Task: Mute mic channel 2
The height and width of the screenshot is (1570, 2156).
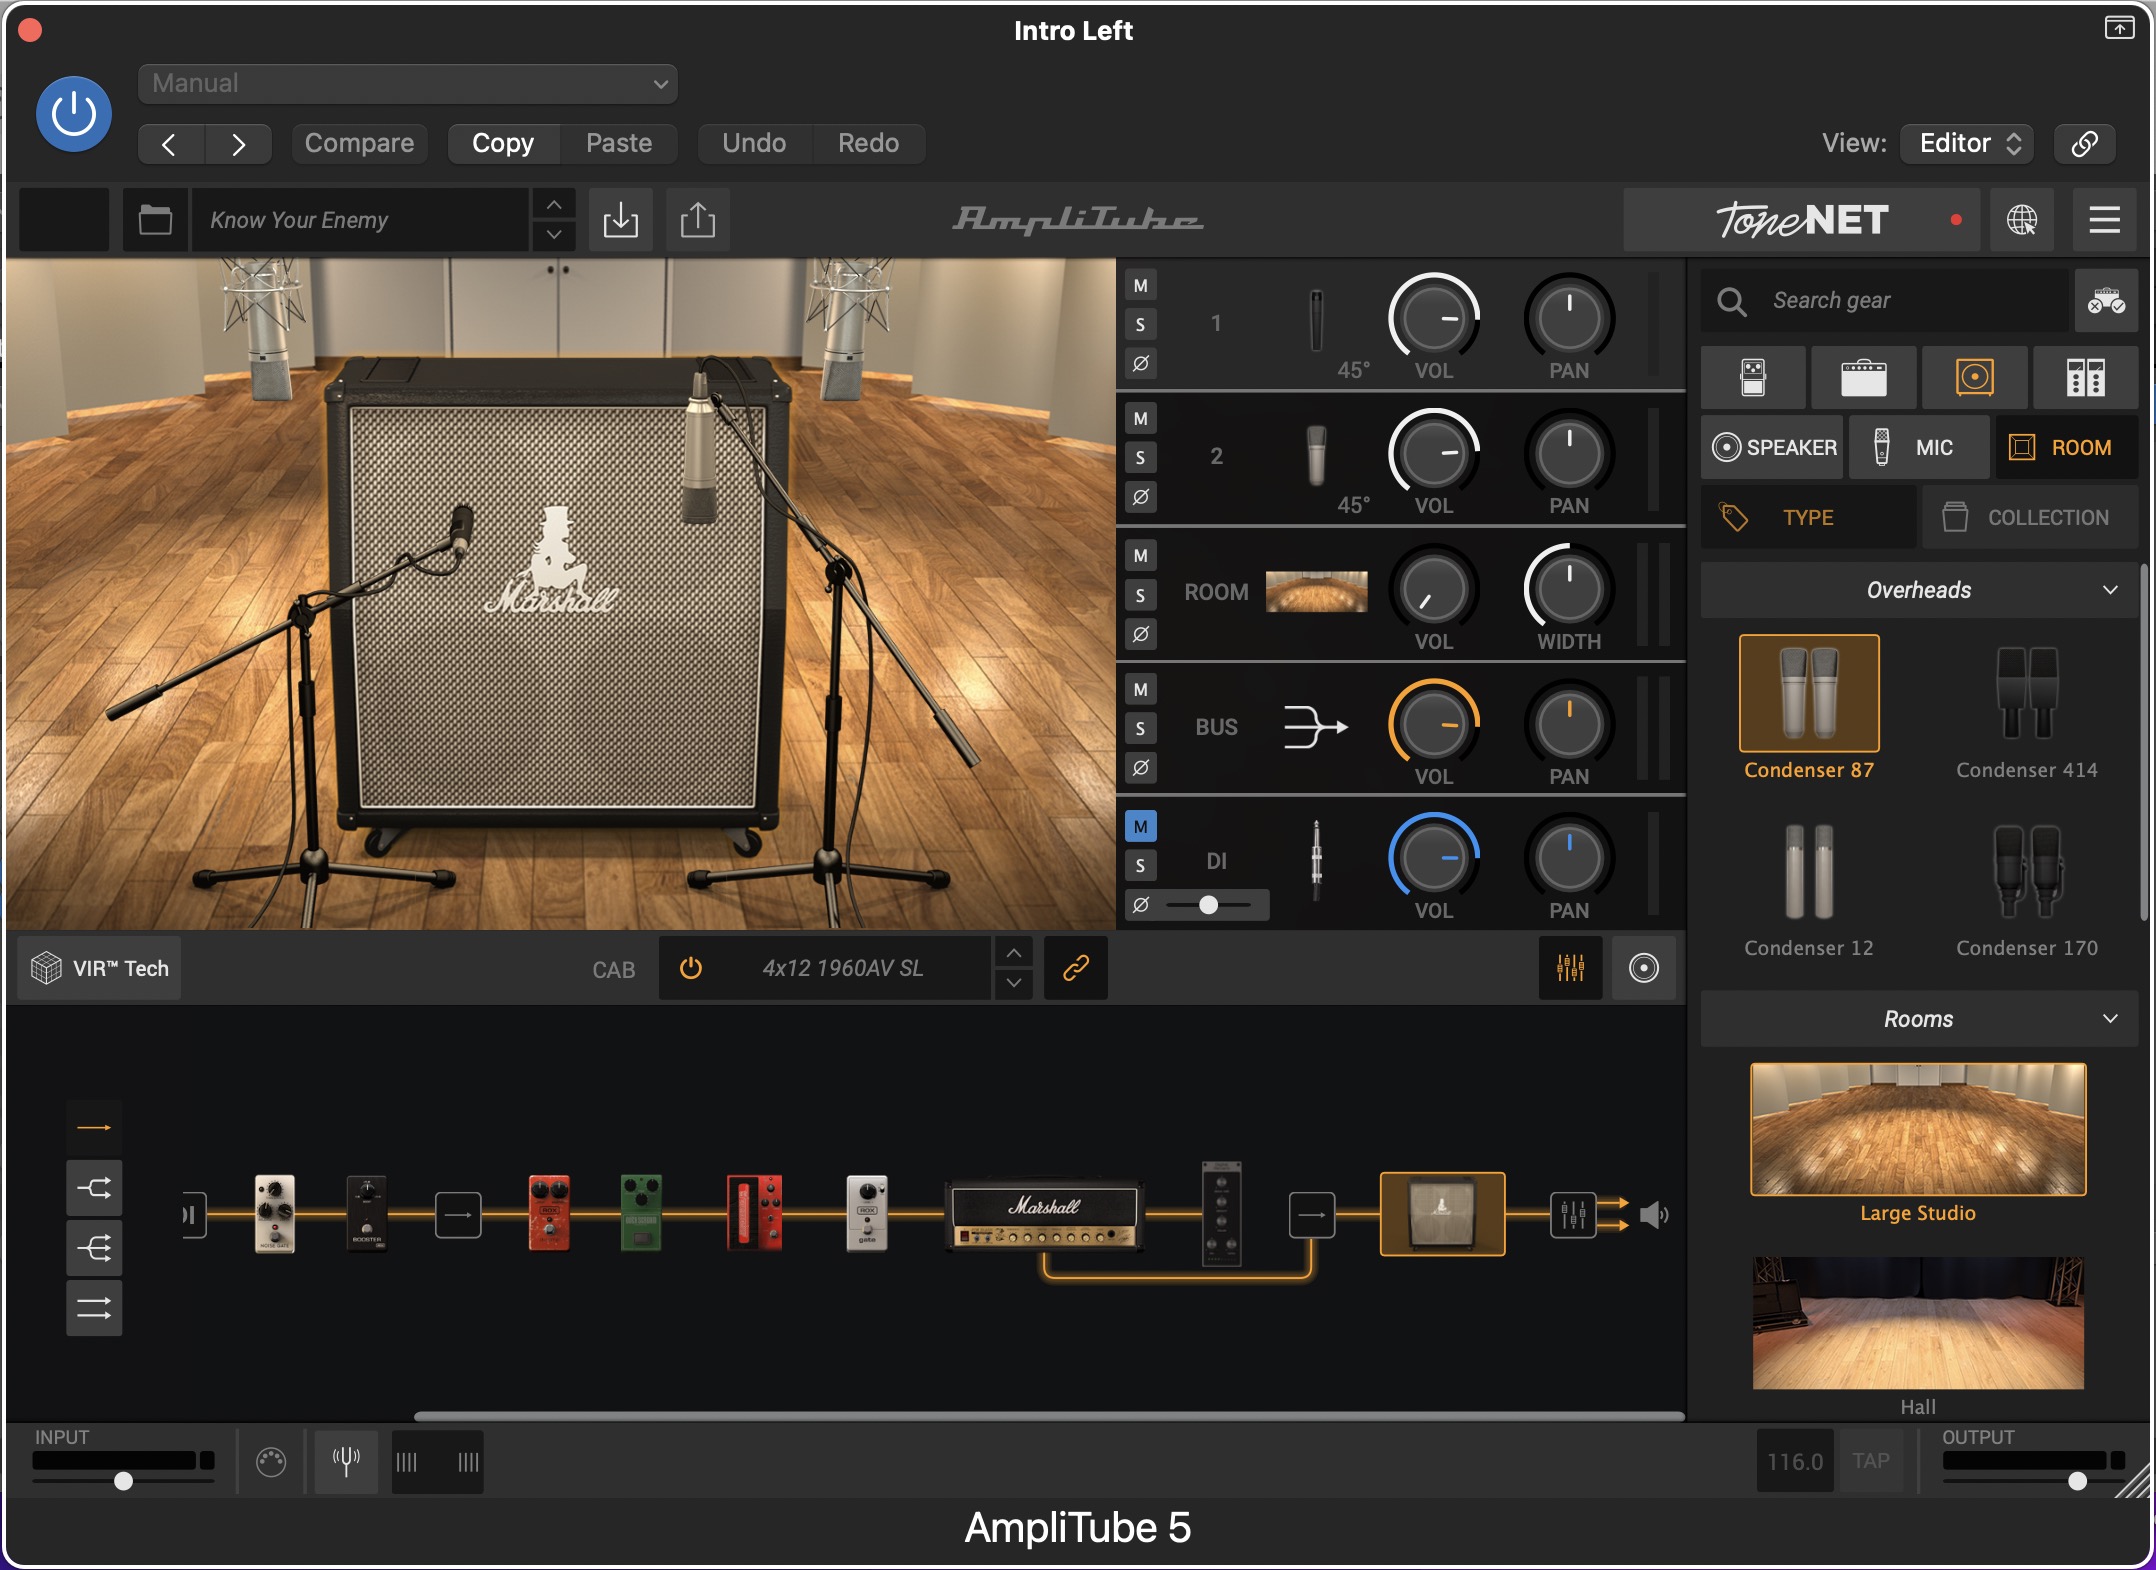Action: pos(1140,419)
